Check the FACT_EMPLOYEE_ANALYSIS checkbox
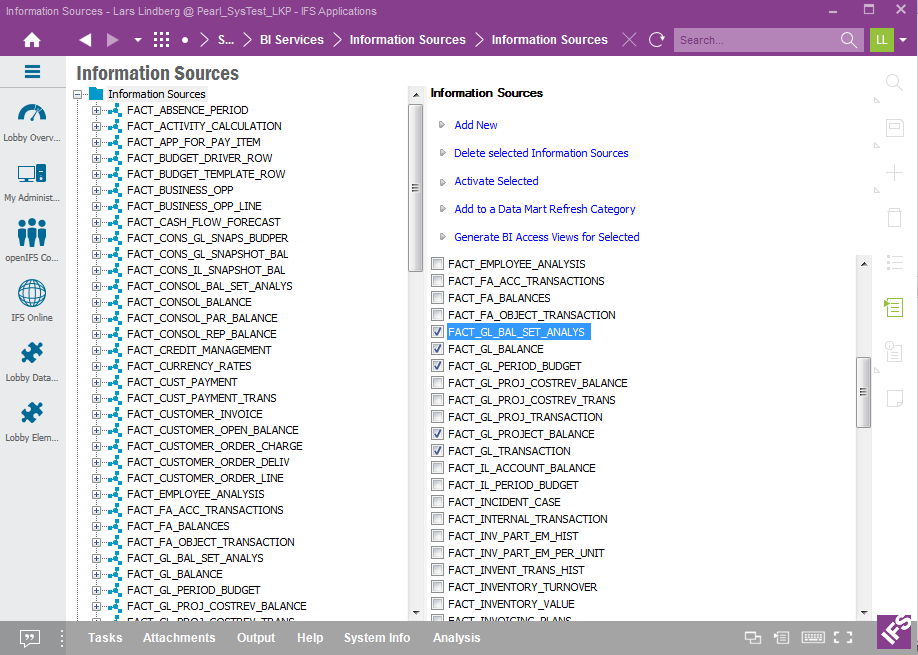 point(437,264)
